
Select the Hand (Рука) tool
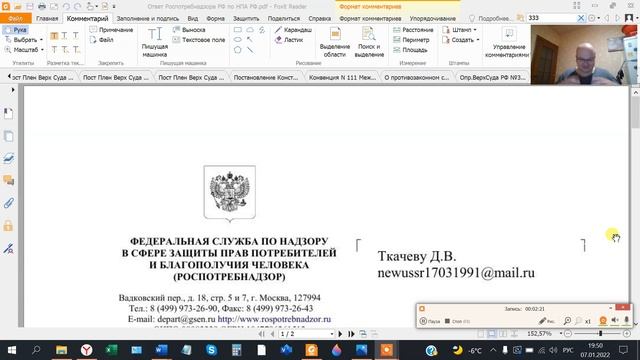click(15, 30)
